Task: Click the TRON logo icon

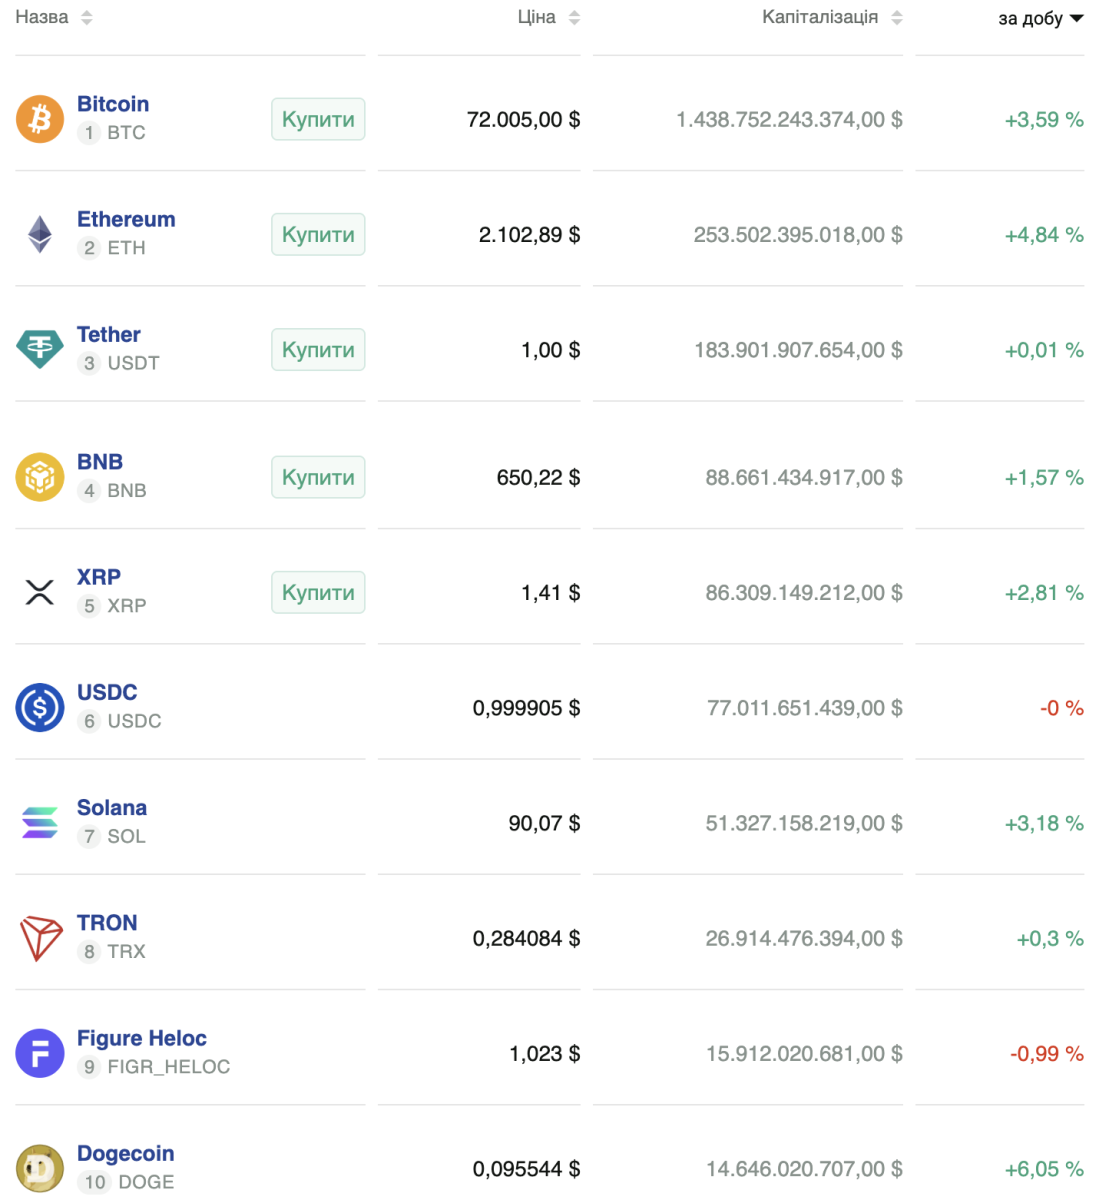Action: click(x=40, y=938)
